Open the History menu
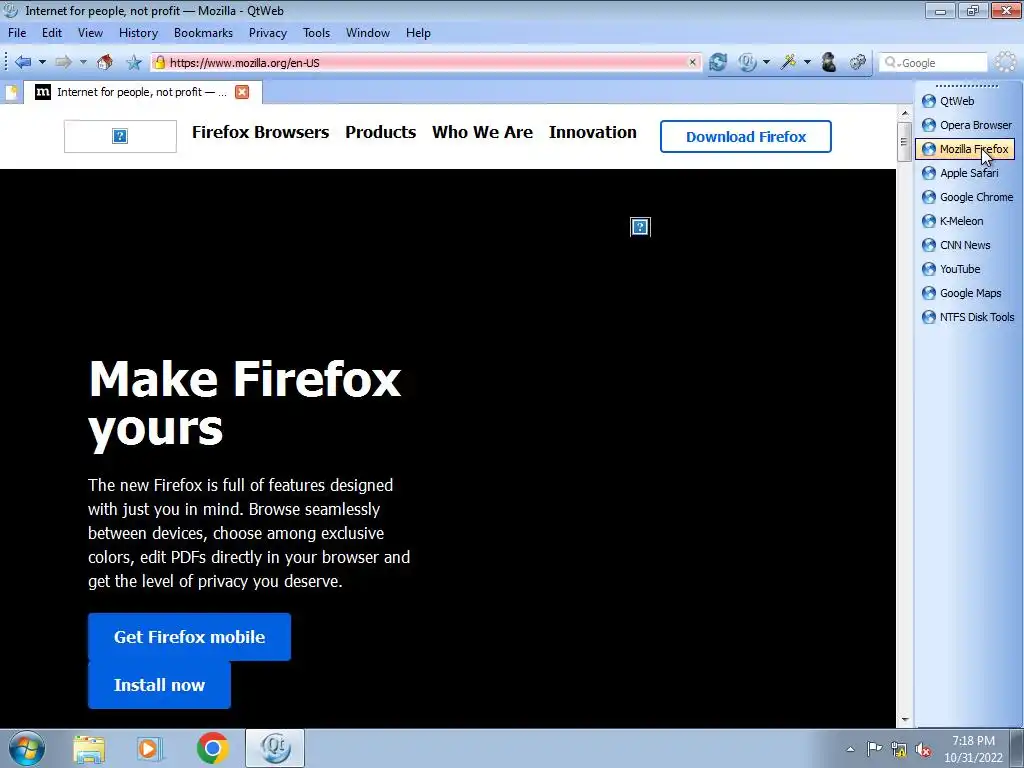The width and height of the screenshot is (1024, 768). point(138,33)
